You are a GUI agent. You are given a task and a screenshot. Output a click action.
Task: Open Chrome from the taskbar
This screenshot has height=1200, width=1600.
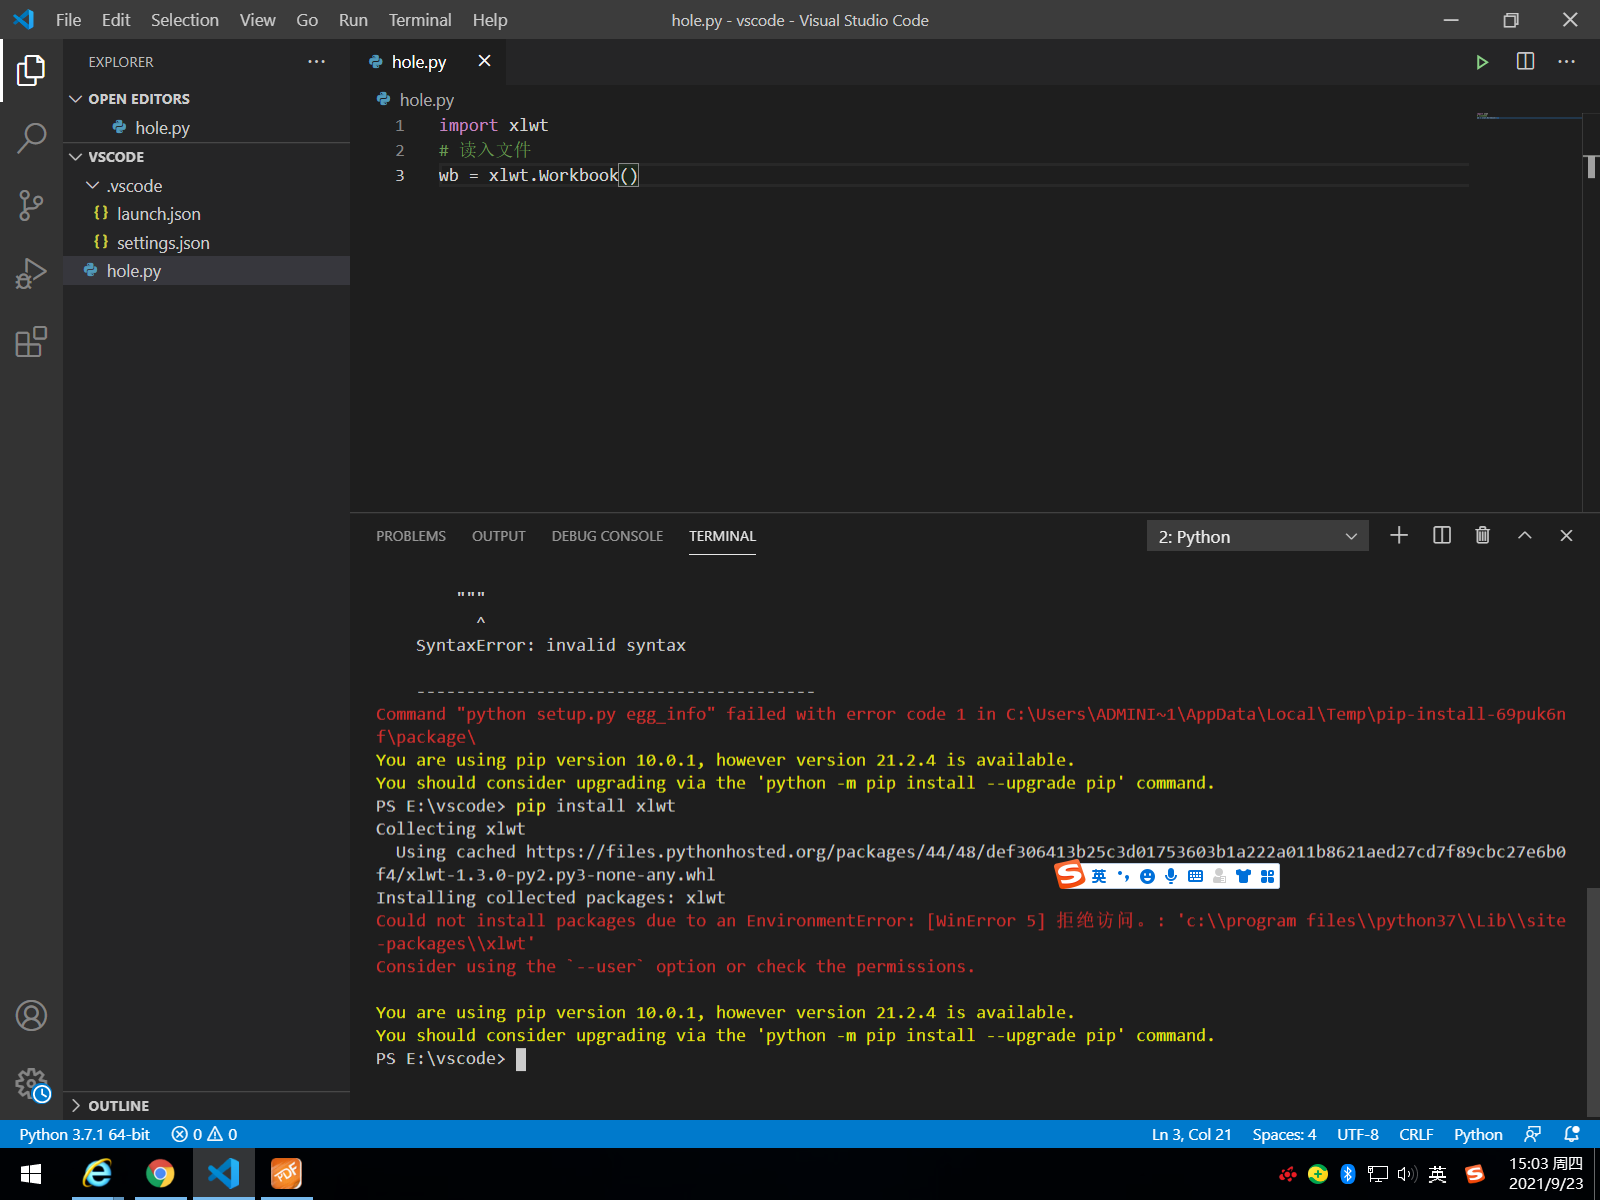[160, 1174]
